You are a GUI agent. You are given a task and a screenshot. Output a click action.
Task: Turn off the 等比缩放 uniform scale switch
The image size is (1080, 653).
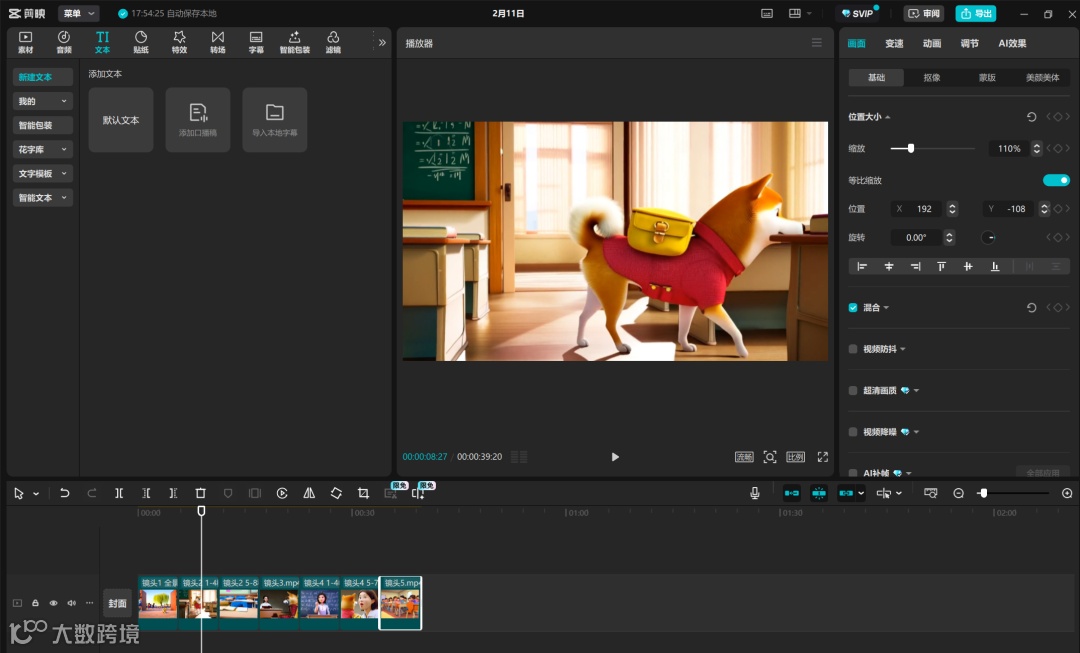point(1056,180)
